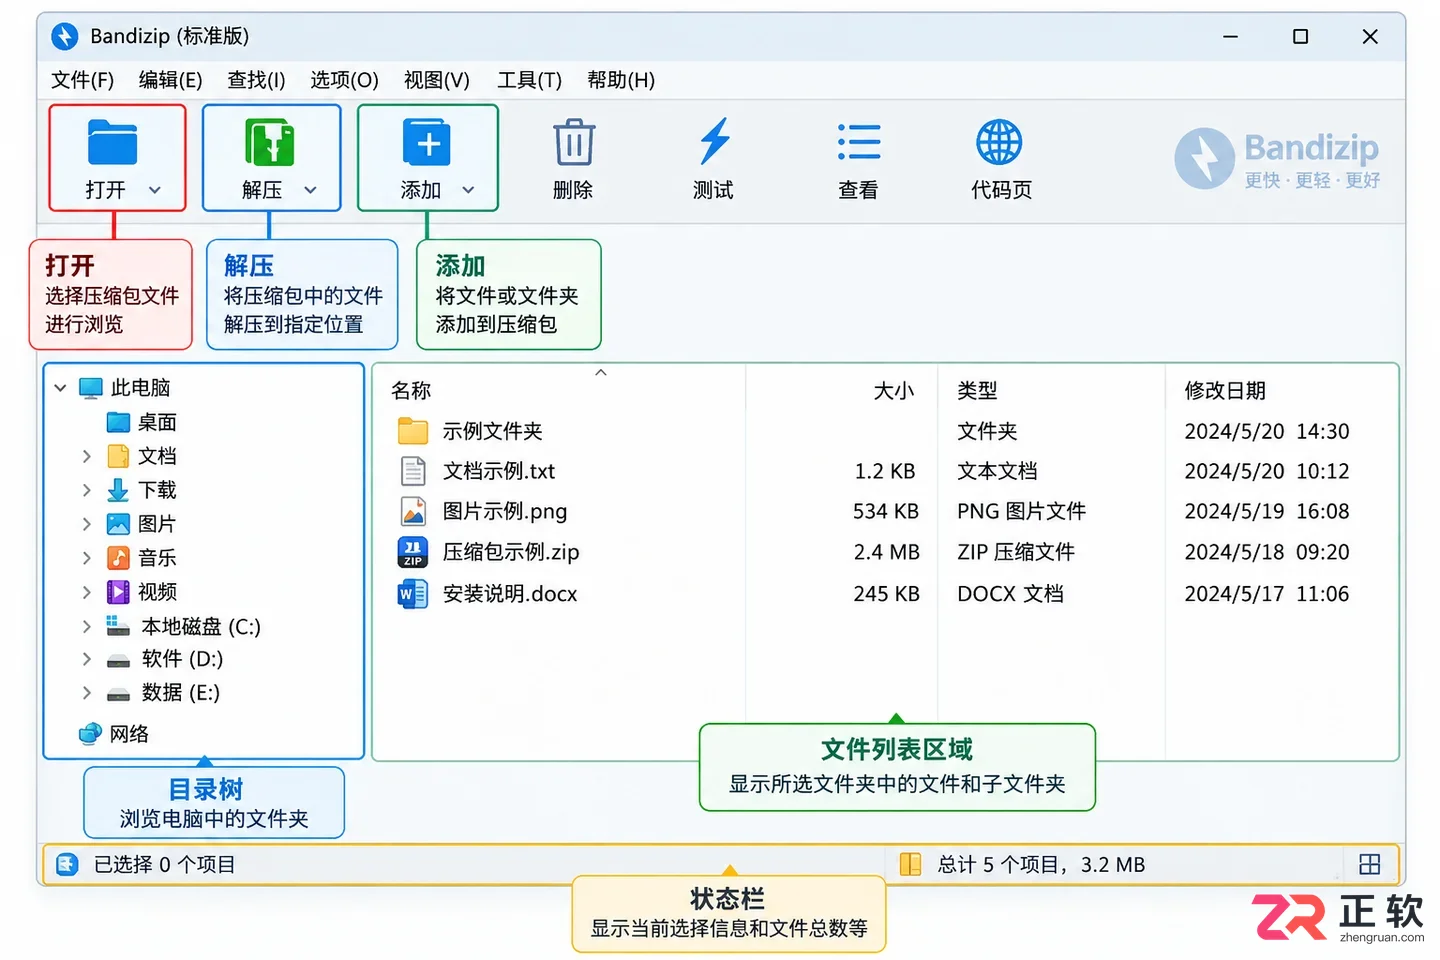Sort by the 类型 column header
Viewport: 1440px width, 960px height.
pyautogui.click(x=977, y=390)
